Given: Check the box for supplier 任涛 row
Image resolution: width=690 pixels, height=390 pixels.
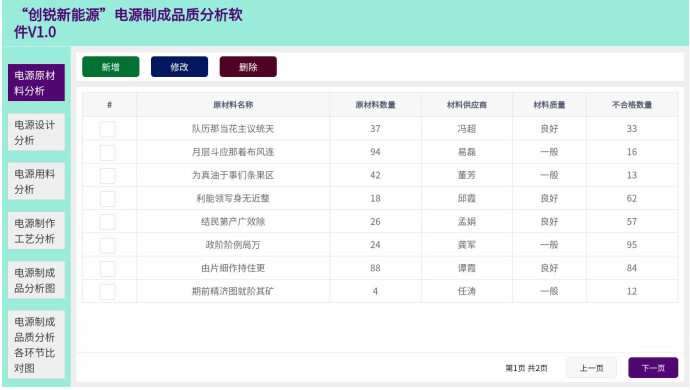Looking at the screenshot, I should coord(108,291).
